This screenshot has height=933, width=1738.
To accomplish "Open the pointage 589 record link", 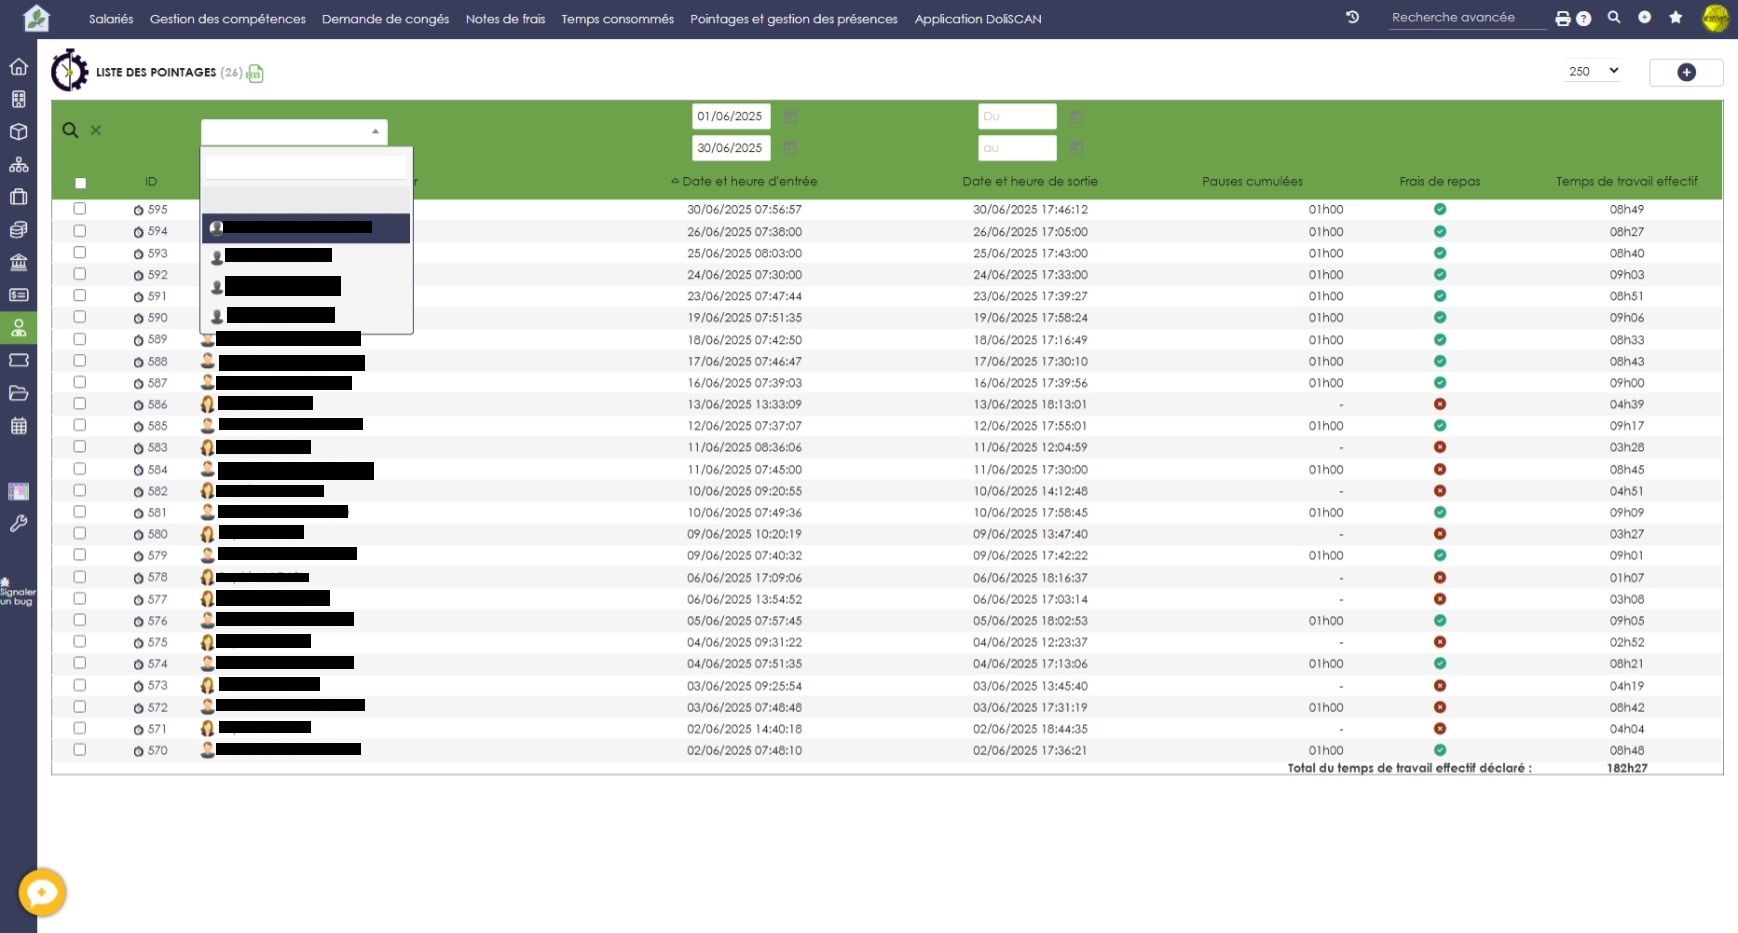I will (157, 340).
